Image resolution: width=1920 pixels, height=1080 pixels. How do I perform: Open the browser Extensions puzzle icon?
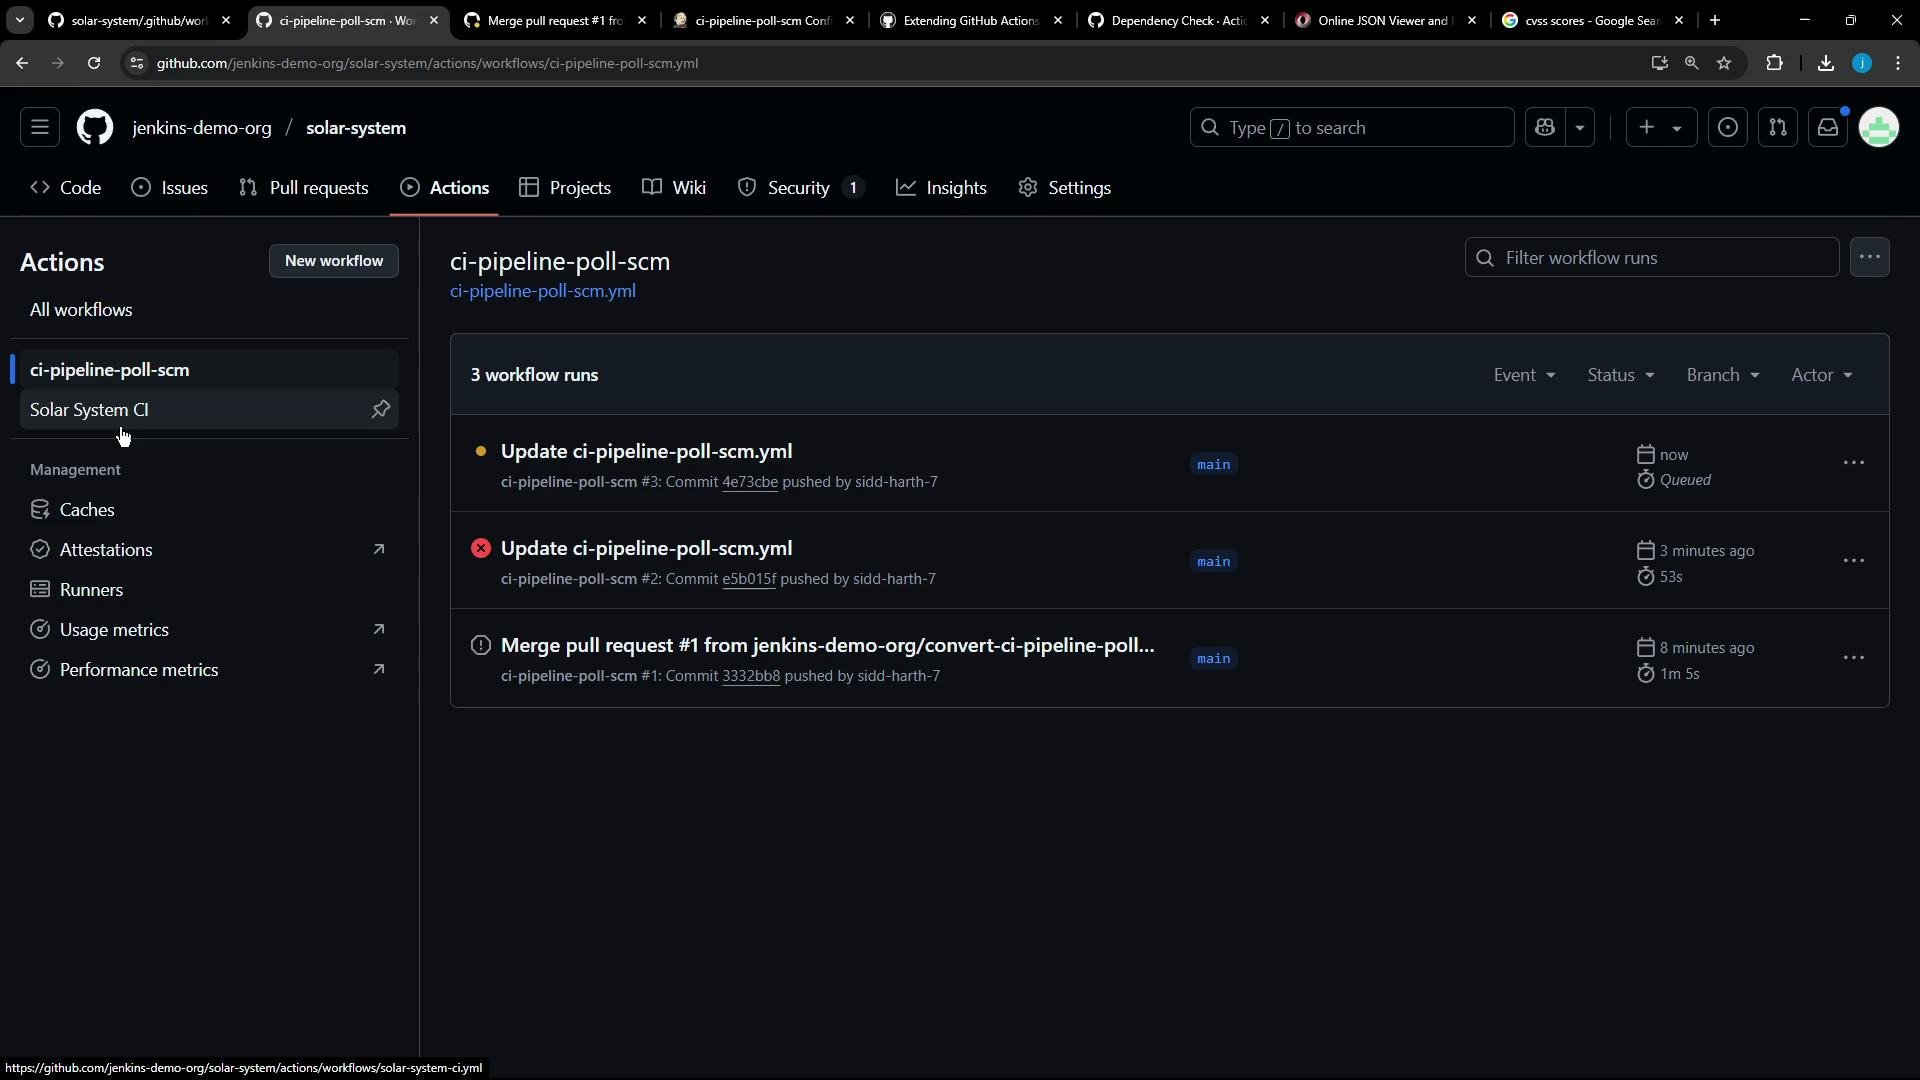[x=1775, y=63]
